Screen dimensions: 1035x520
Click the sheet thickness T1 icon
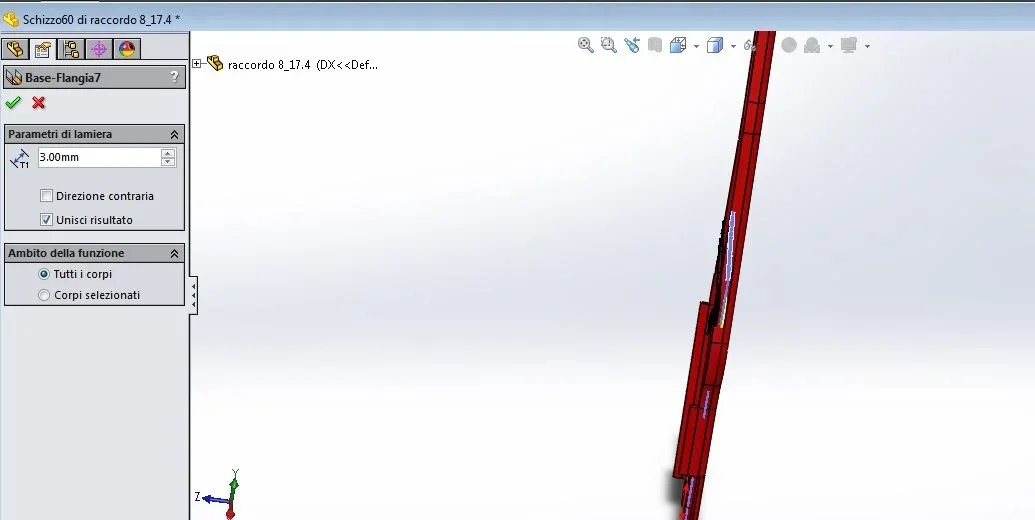tap(20, 158)
